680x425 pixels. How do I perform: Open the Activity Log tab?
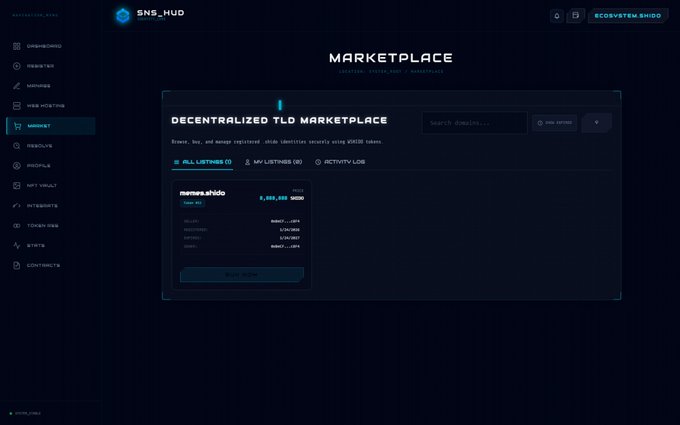(x=340, y=162)
